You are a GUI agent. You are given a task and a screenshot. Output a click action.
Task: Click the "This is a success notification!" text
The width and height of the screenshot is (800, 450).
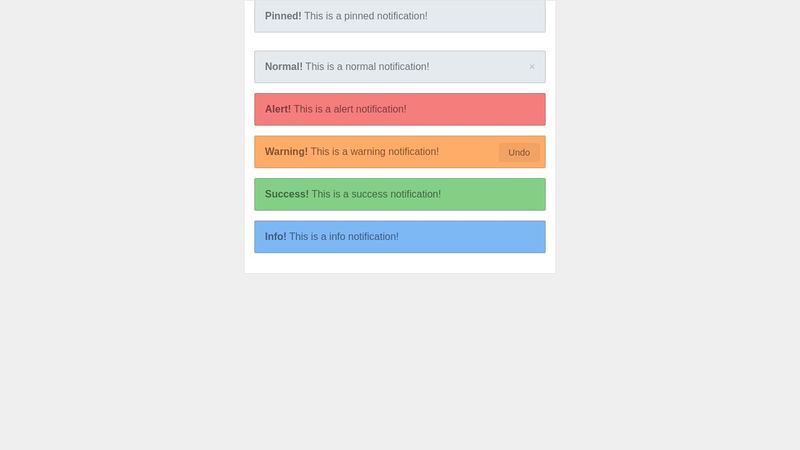[376, 194]
